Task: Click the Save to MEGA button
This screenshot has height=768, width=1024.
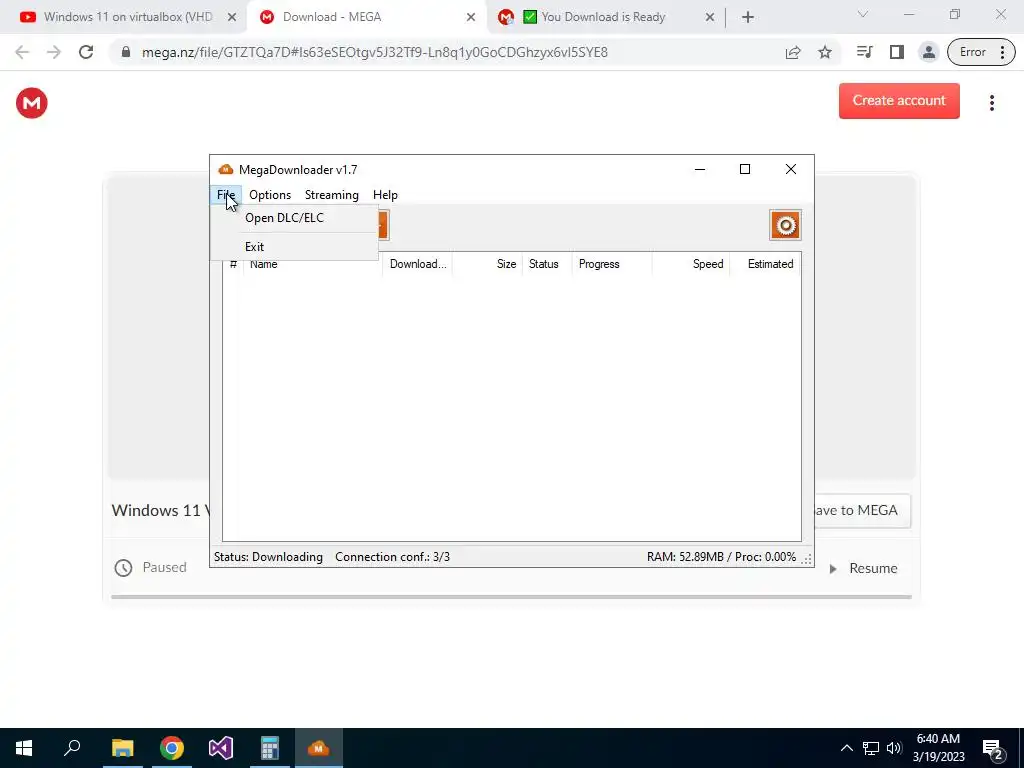Action: pyautogui.click(x=862, y=510)
